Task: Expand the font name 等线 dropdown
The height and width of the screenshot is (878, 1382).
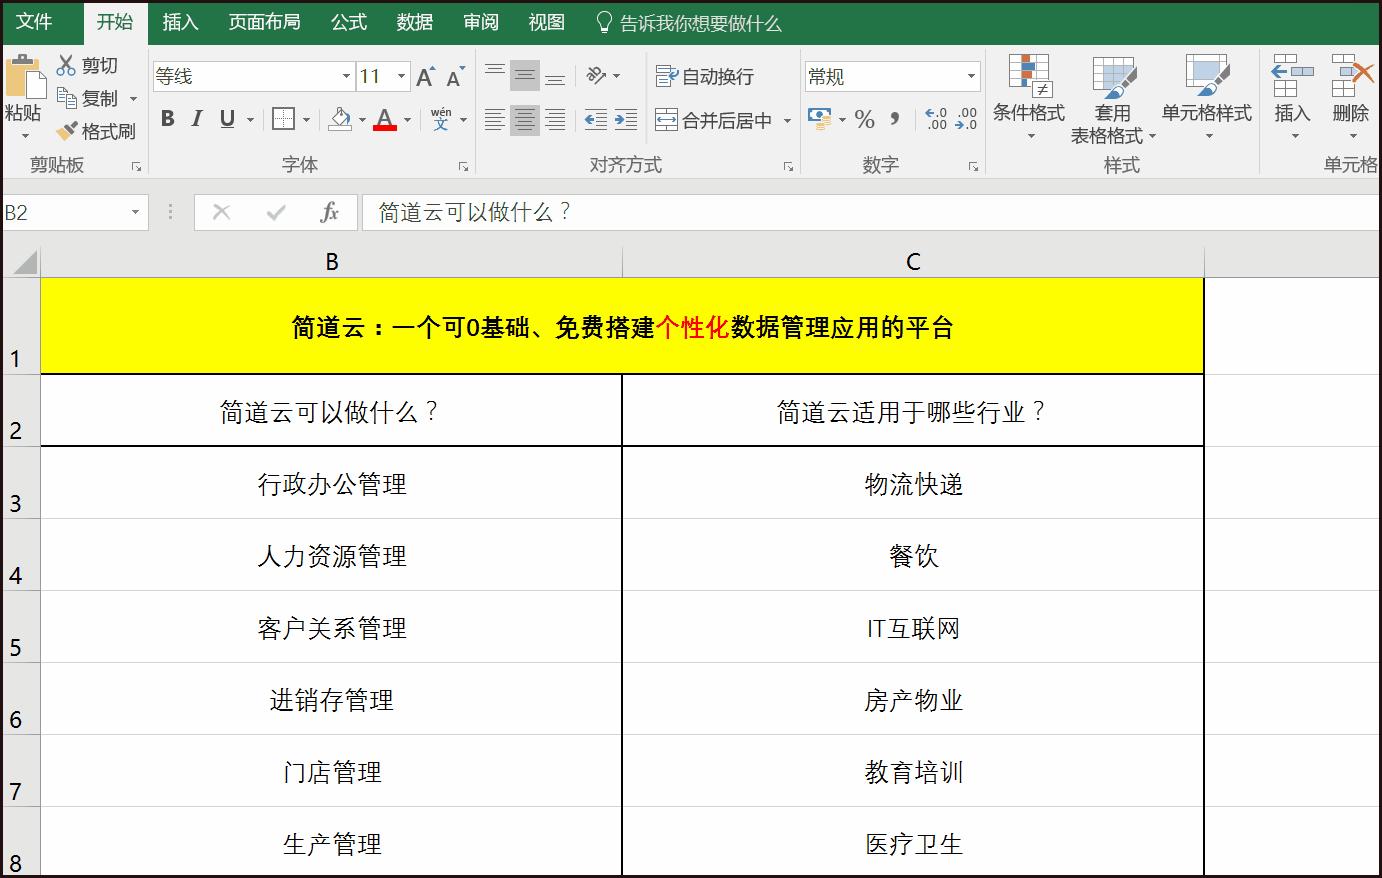Action: [x=346, y=76]
